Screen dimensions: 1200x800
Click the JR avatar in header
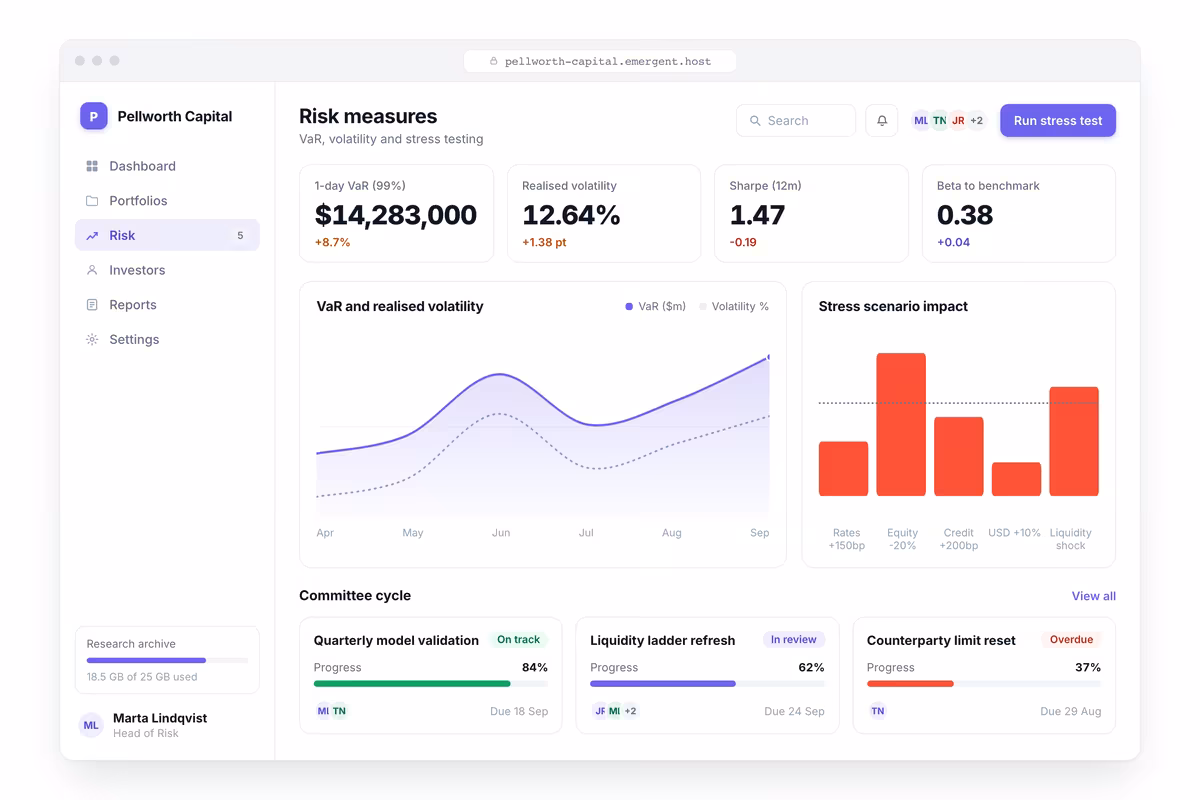[958, 121]
